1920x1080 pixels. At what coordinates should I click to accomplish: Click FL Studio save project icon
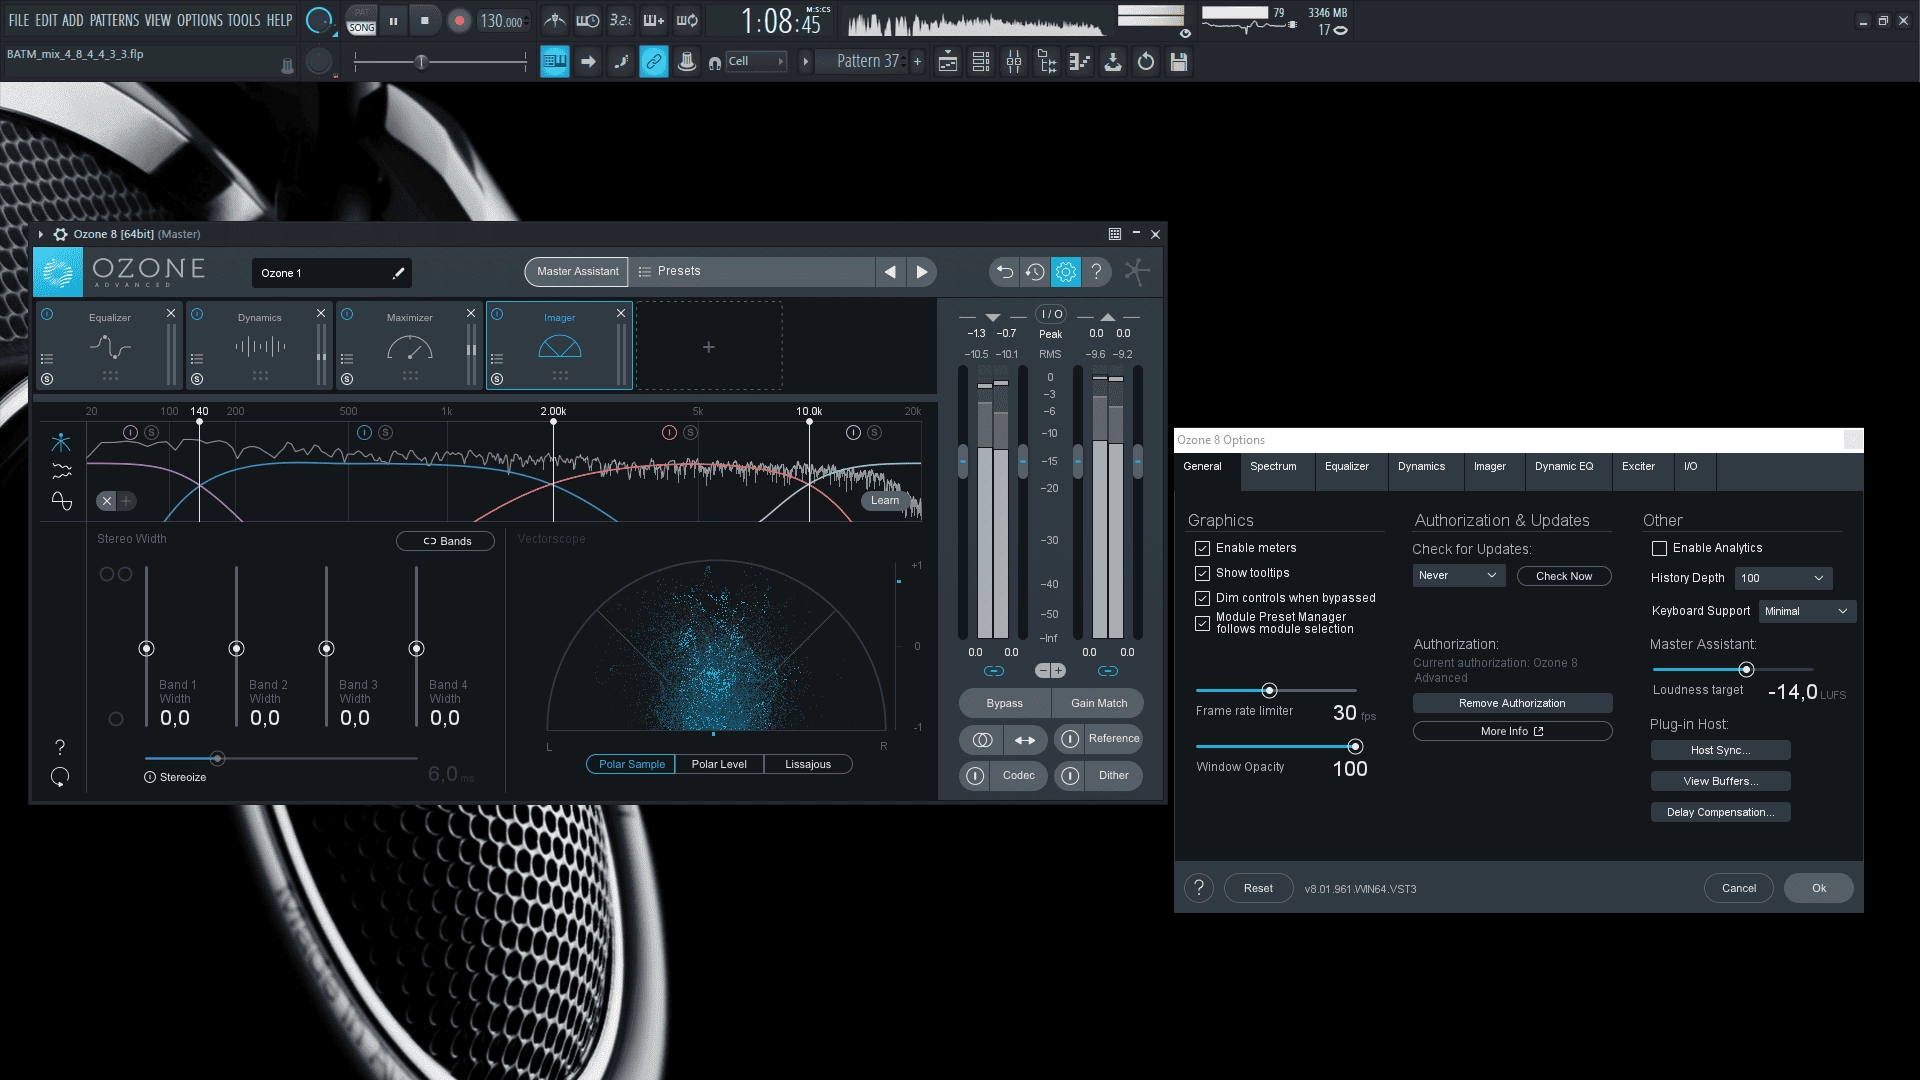pyautogui.click(x=1179, y=62)
